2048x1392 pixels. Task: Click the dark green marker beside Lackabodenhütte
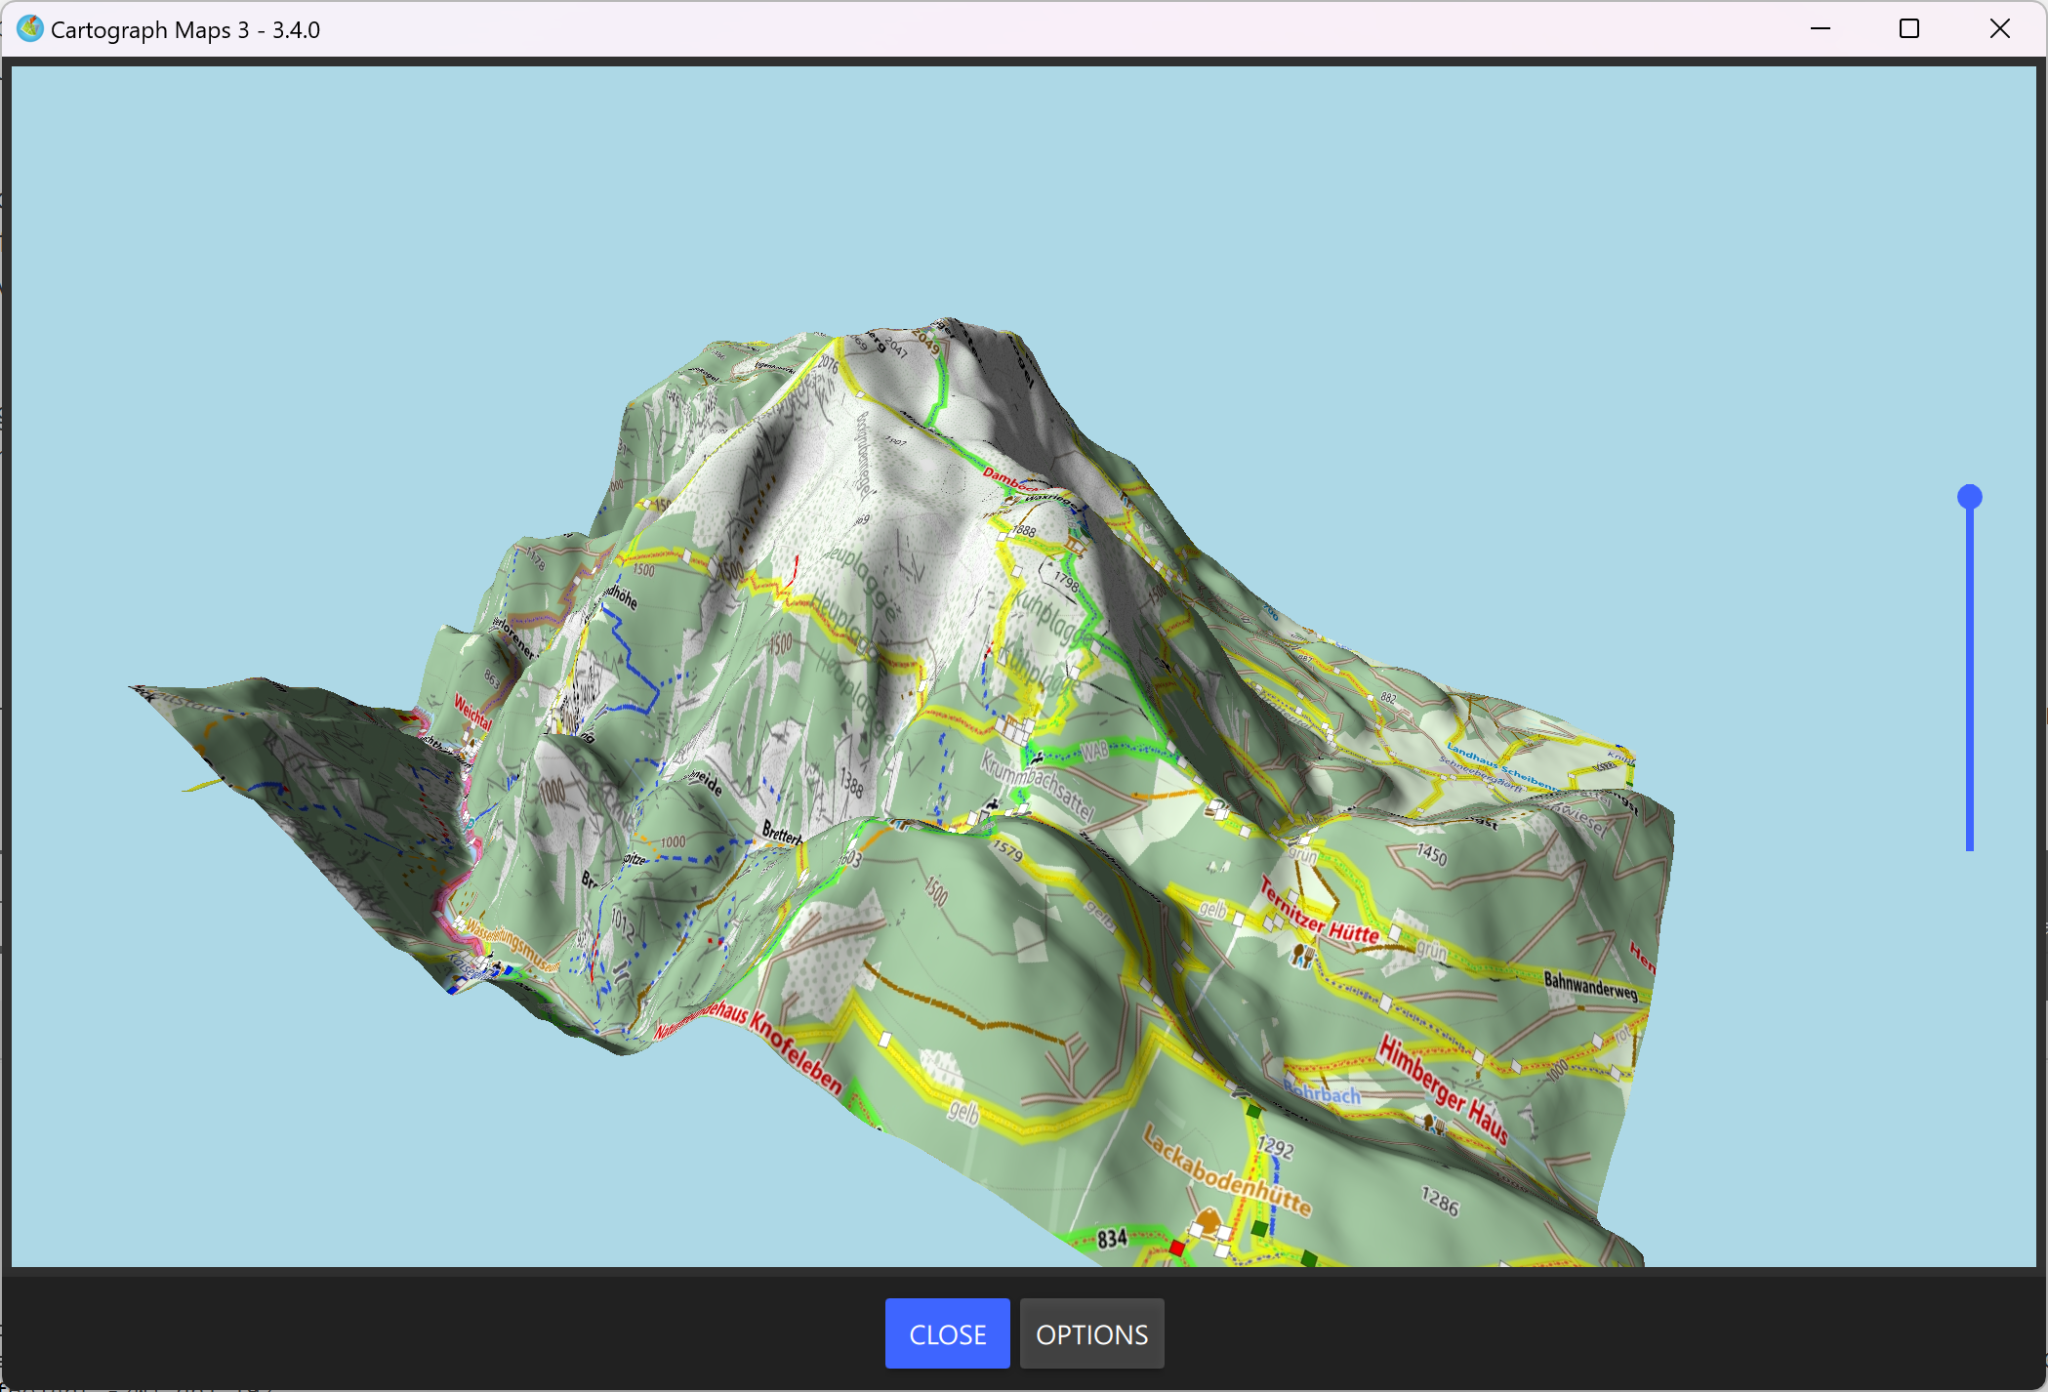tap(1259, 1229)
